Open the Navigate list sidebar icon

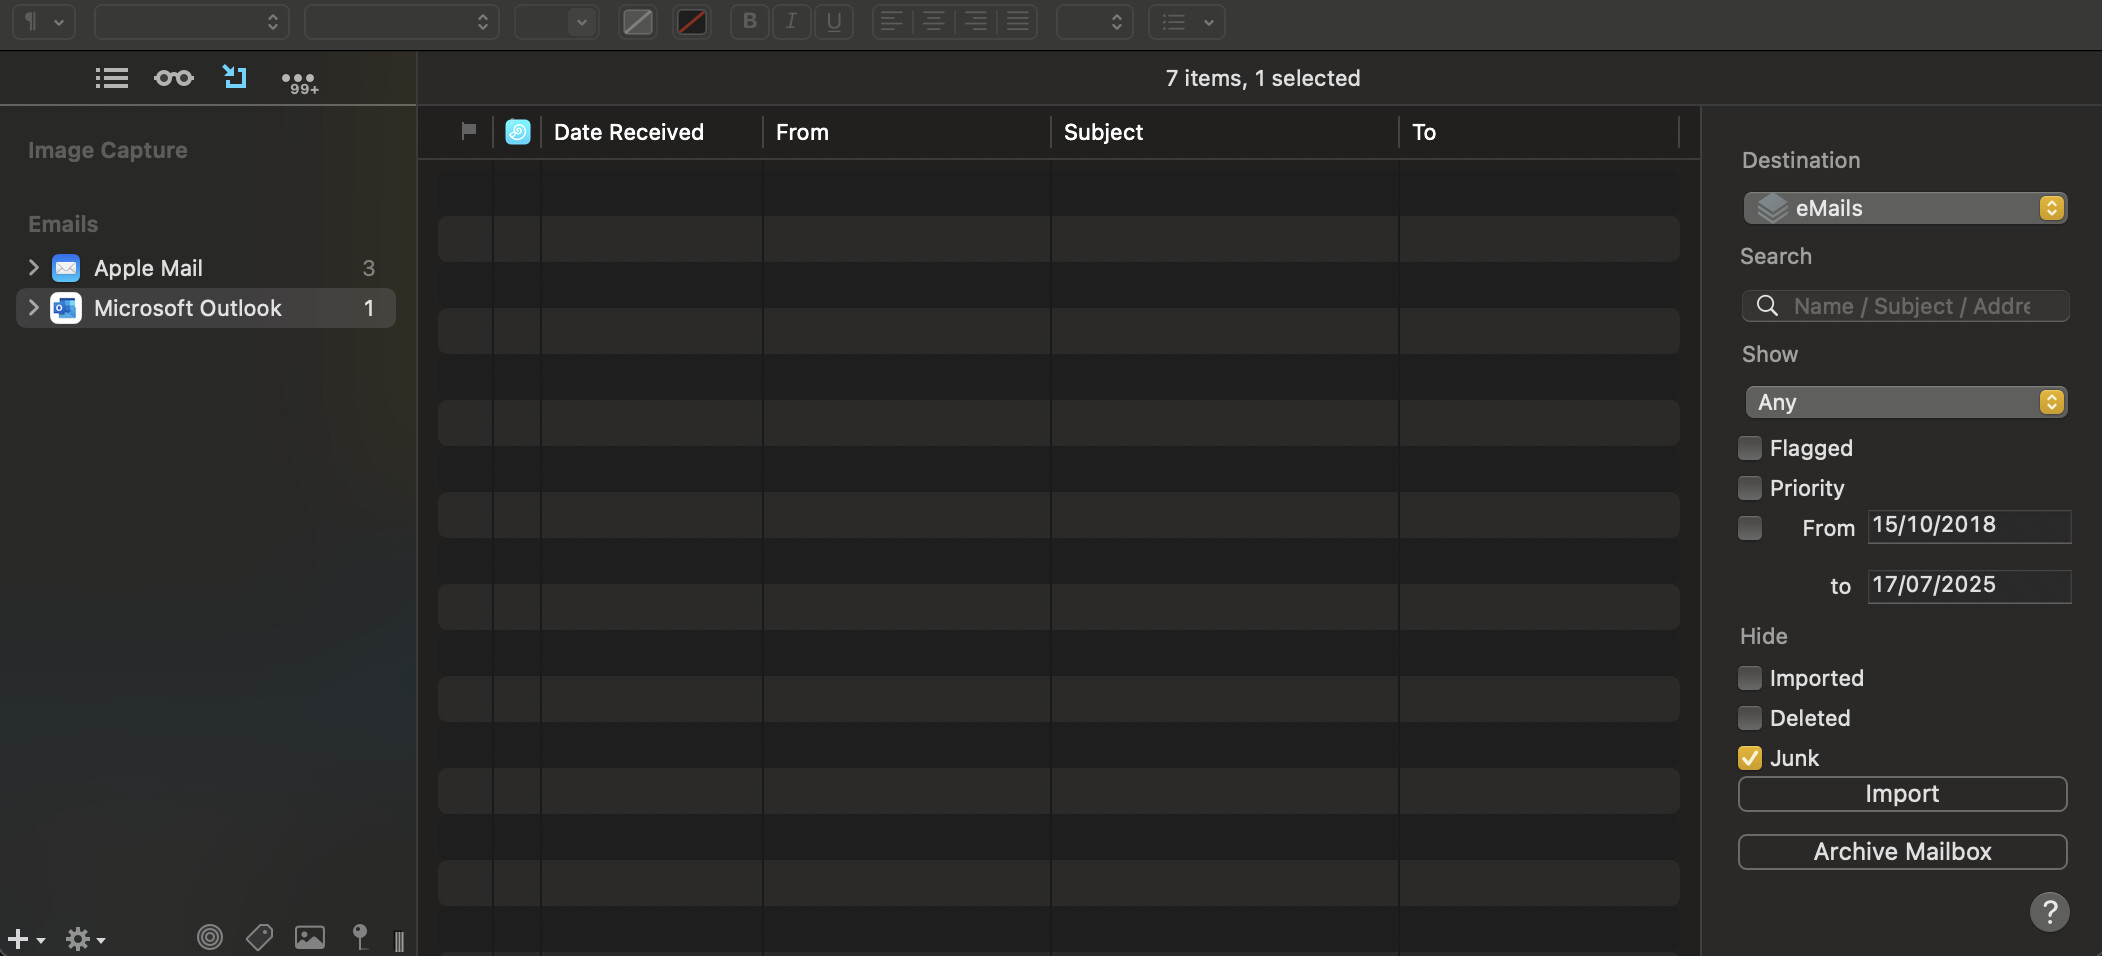(111, 78)
